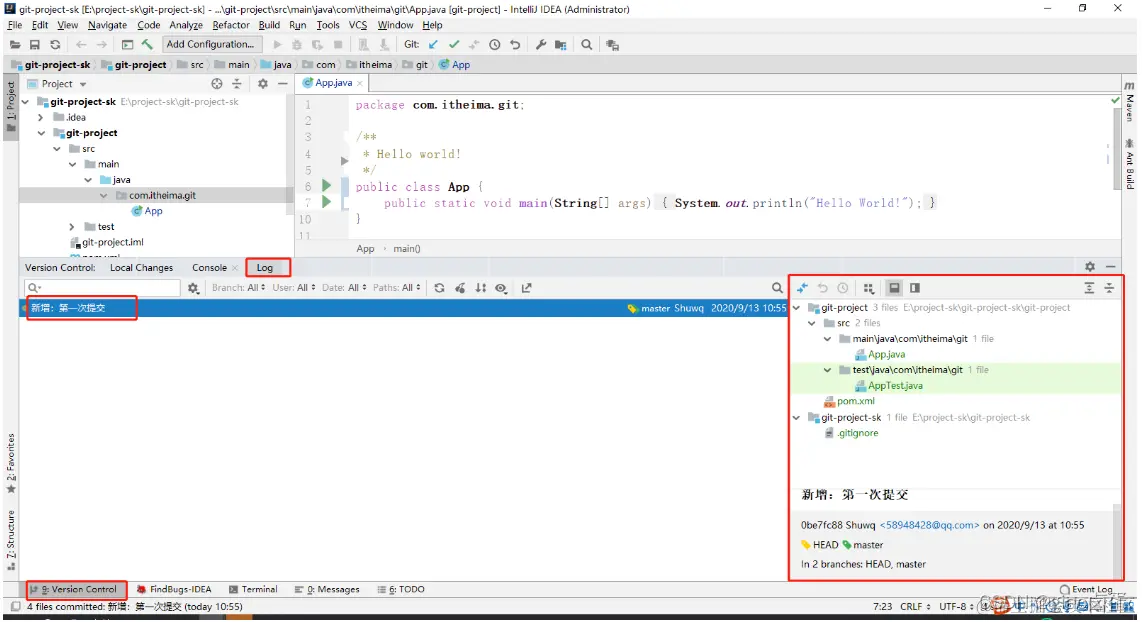Open Settings via the wrench icon
The image size is (1142, 622).
(540, 44)
